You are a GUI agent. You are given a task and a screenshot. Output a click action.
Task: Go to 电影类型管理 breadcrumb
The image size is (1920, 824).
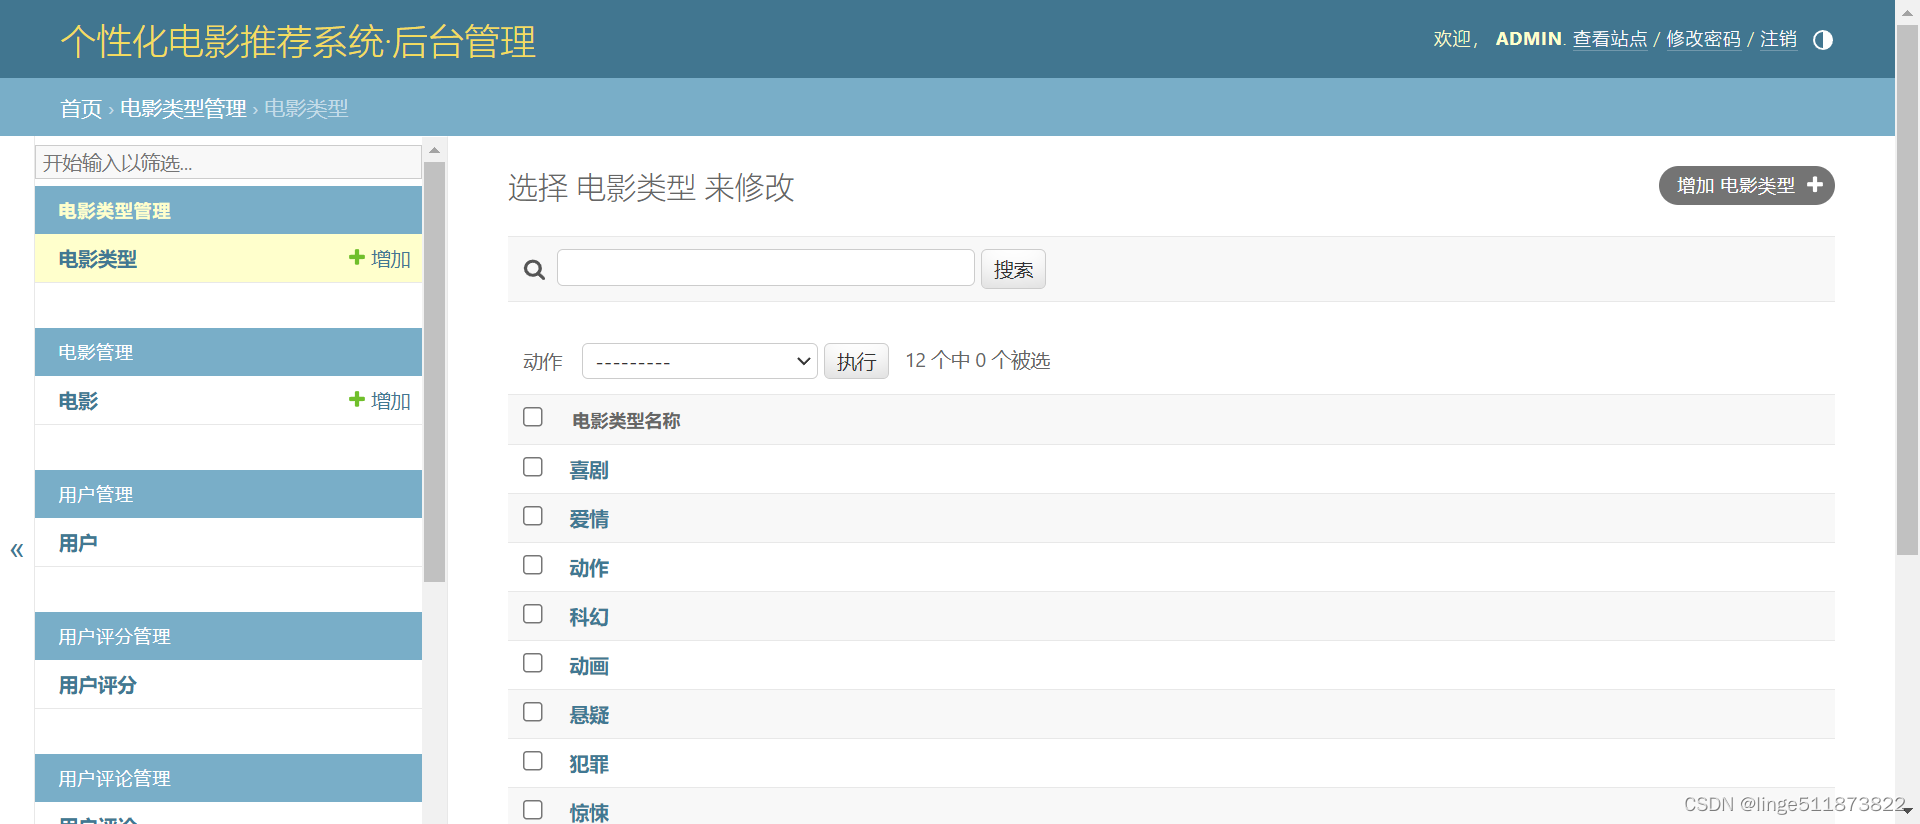183,108
